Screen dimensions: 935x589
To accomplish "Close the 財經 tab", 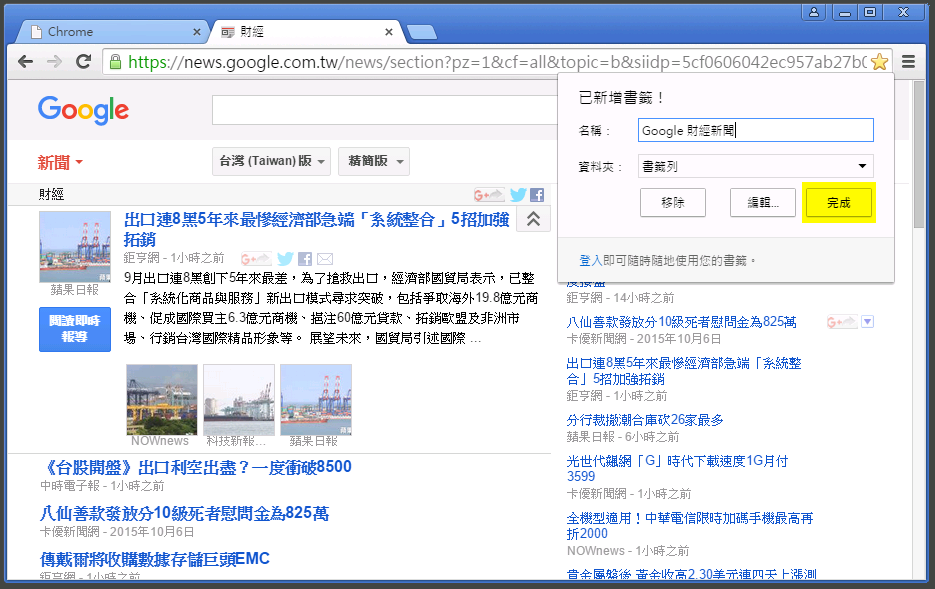I will click(x=389, y=32).
